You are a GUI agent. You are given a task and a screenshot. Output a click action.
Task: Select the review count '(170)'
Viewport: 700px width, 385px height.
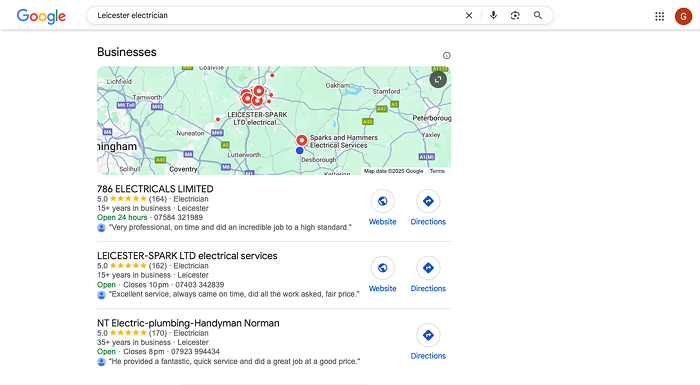click(x=158, y=333)
